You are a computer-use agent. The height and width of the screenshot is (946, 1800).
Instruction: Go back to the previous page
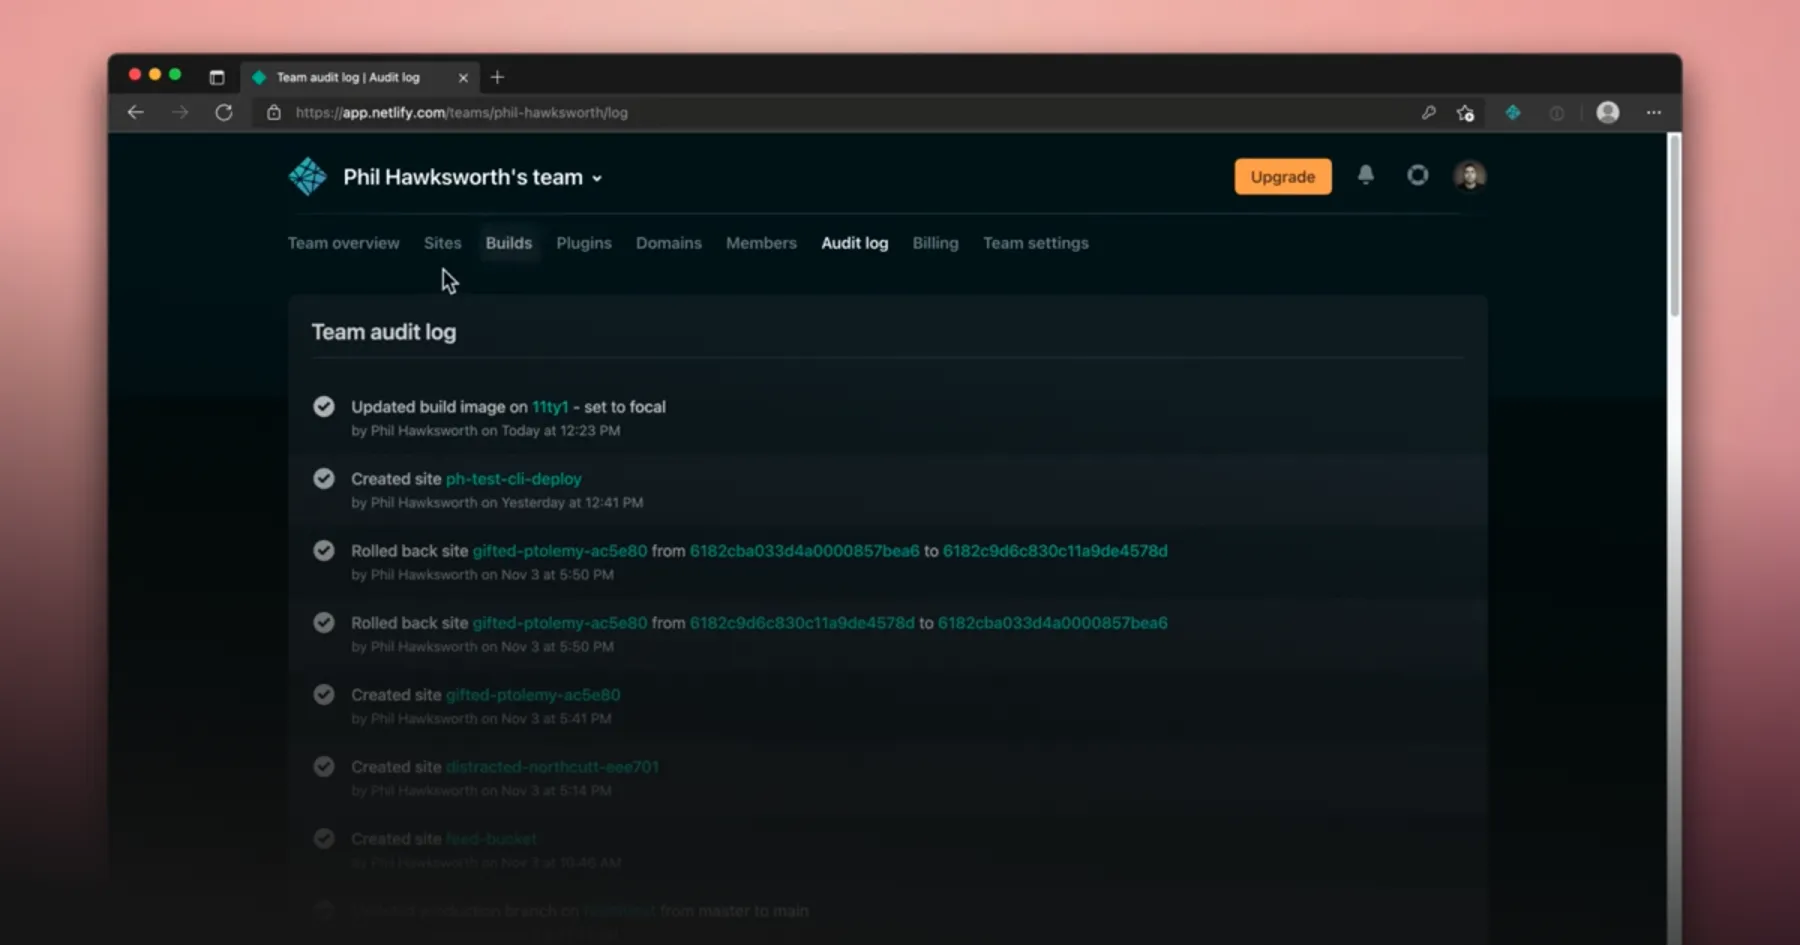click(x=136, y=113)
